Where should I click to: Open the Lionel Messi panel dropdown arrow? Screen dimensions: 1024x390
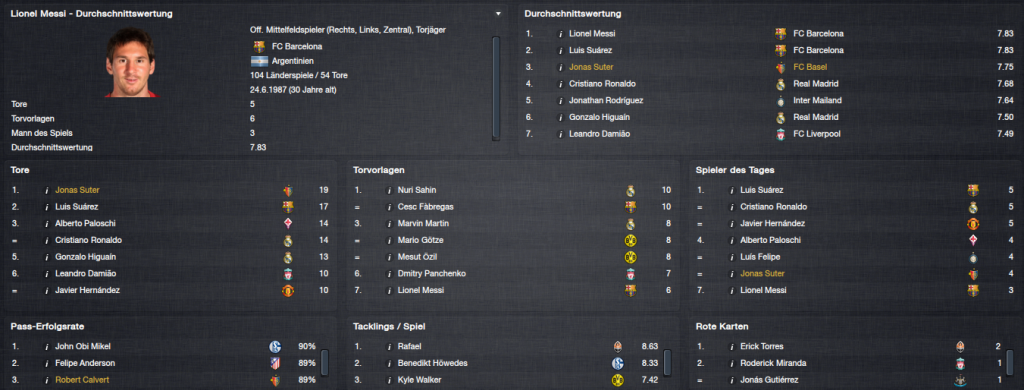click(499, 13)
